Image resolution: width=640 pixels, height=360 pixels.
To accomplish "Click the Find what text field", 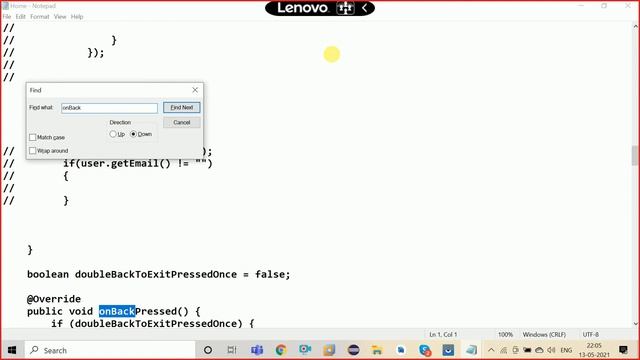I will click(109, 108).
